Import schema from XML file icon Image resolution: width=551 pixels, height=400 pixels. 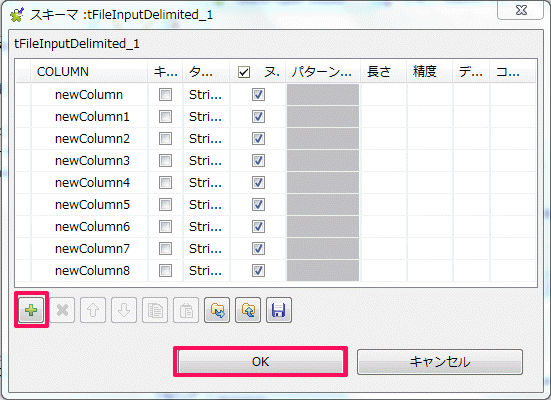(217, 310)
